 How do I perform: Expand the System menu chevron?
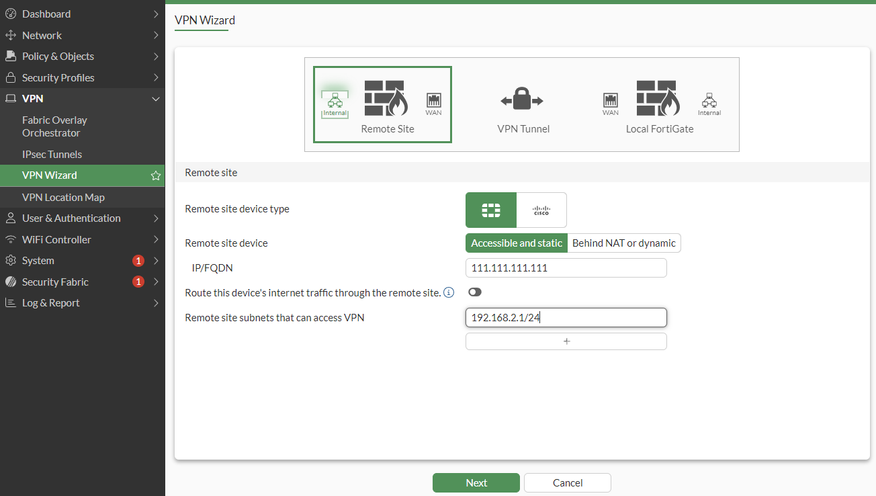click(x=156, y=261)
